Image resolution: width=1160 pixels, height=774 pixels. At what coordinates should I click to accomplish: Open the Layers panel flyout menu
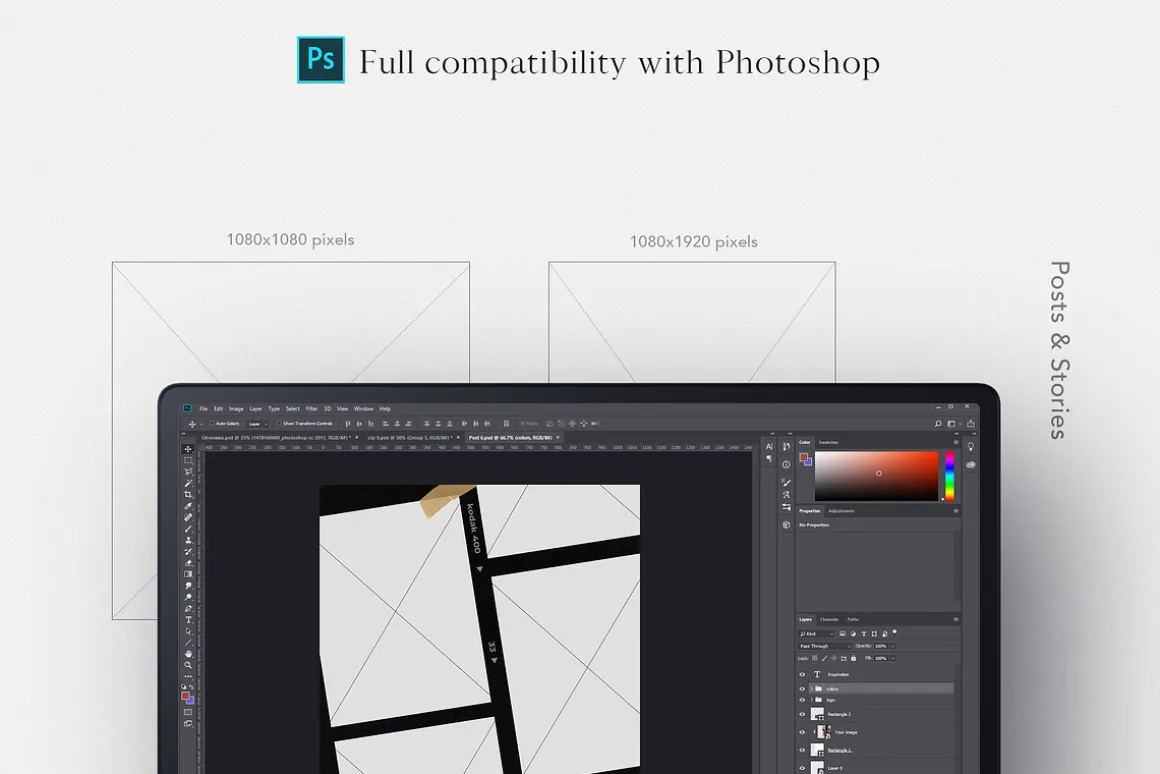956,619
